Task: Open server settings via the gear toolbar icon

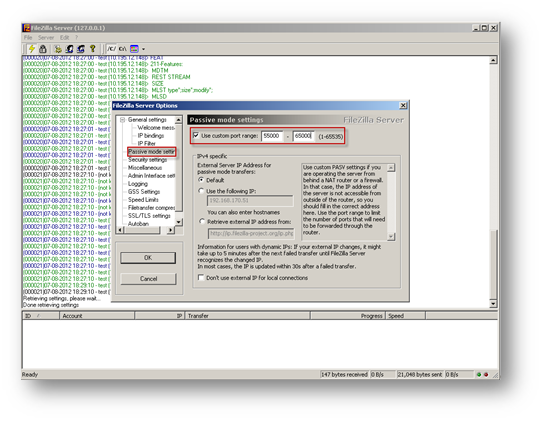Action: [58, 49]
